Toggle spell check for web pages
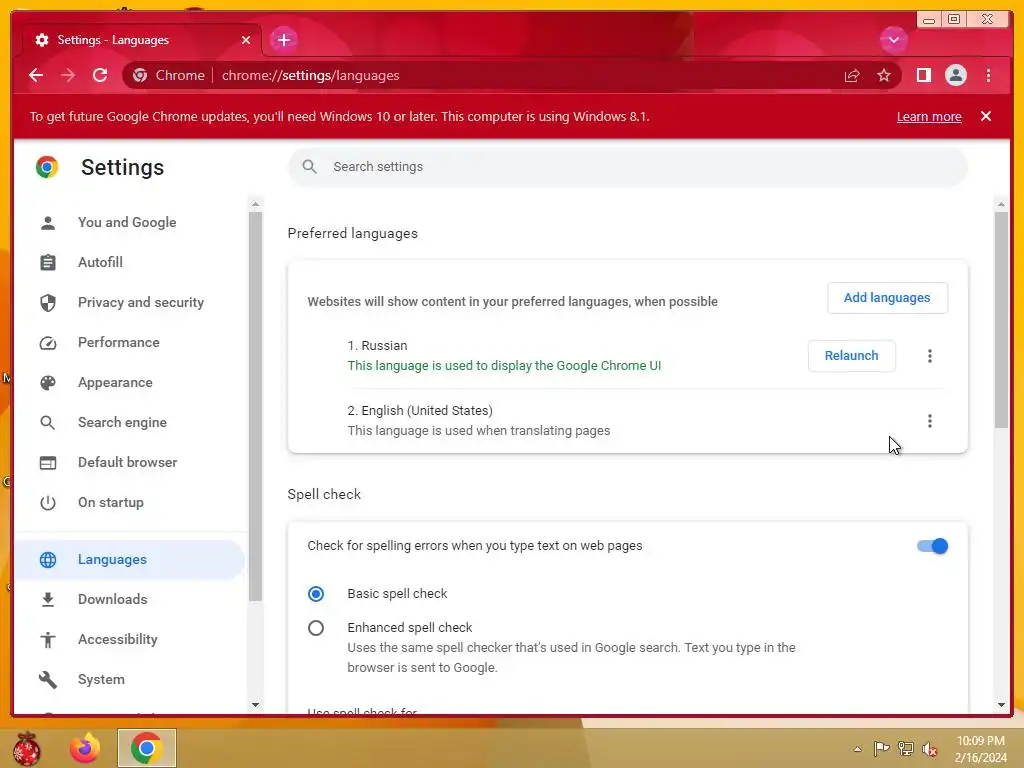The height and width of the screenshot is (768, 1024). point(932,546)
